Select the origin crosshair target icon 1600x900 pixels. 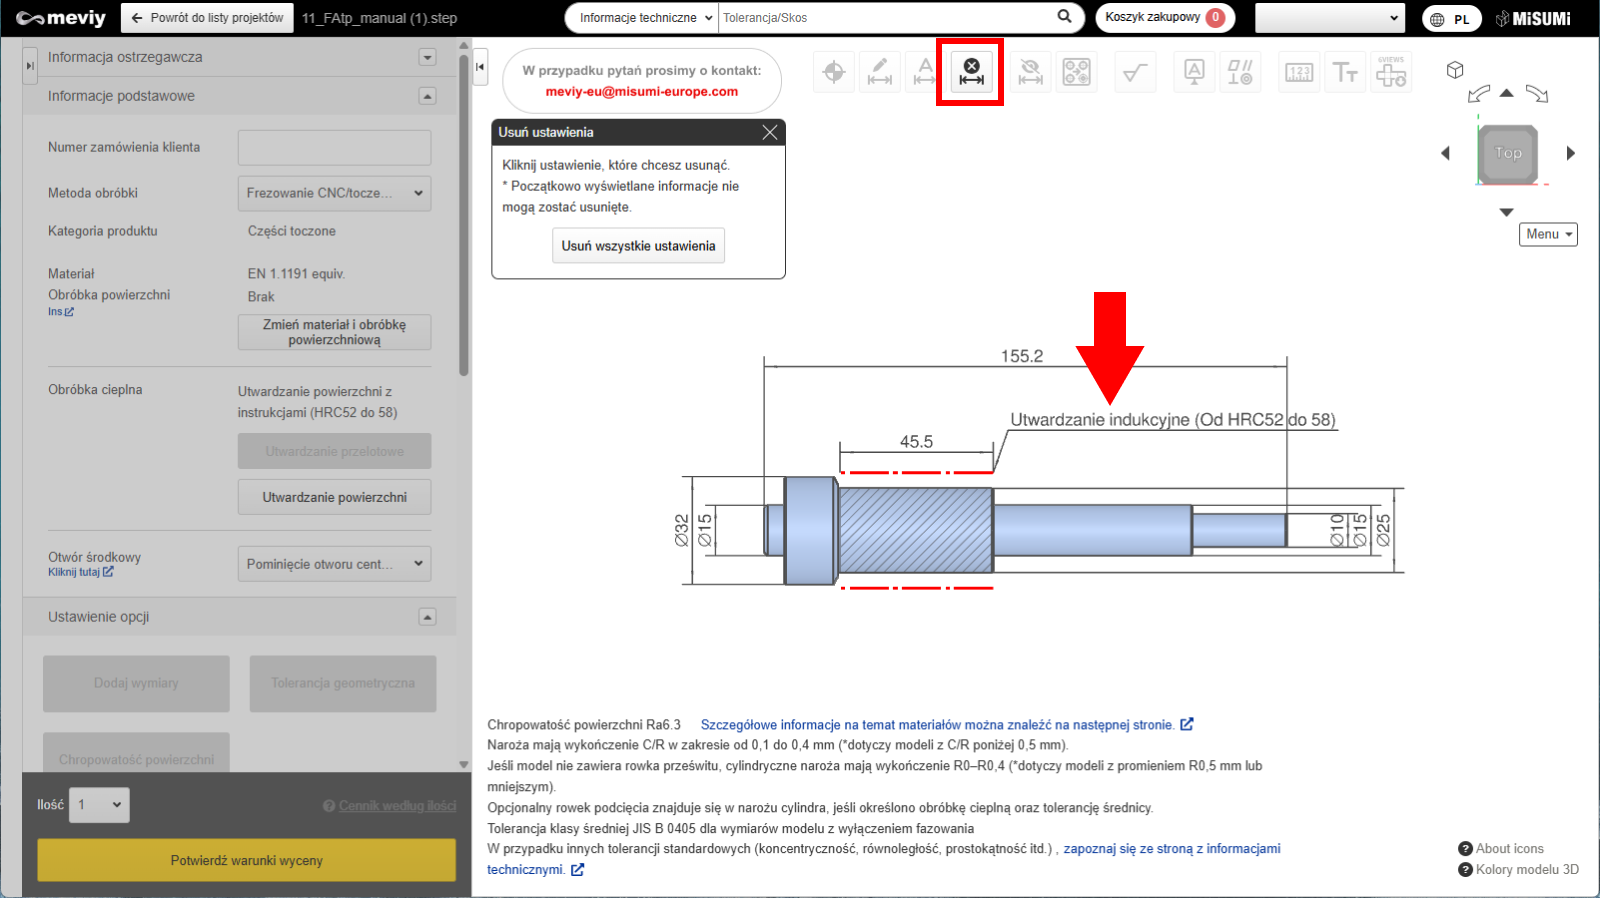click(834, 72)
